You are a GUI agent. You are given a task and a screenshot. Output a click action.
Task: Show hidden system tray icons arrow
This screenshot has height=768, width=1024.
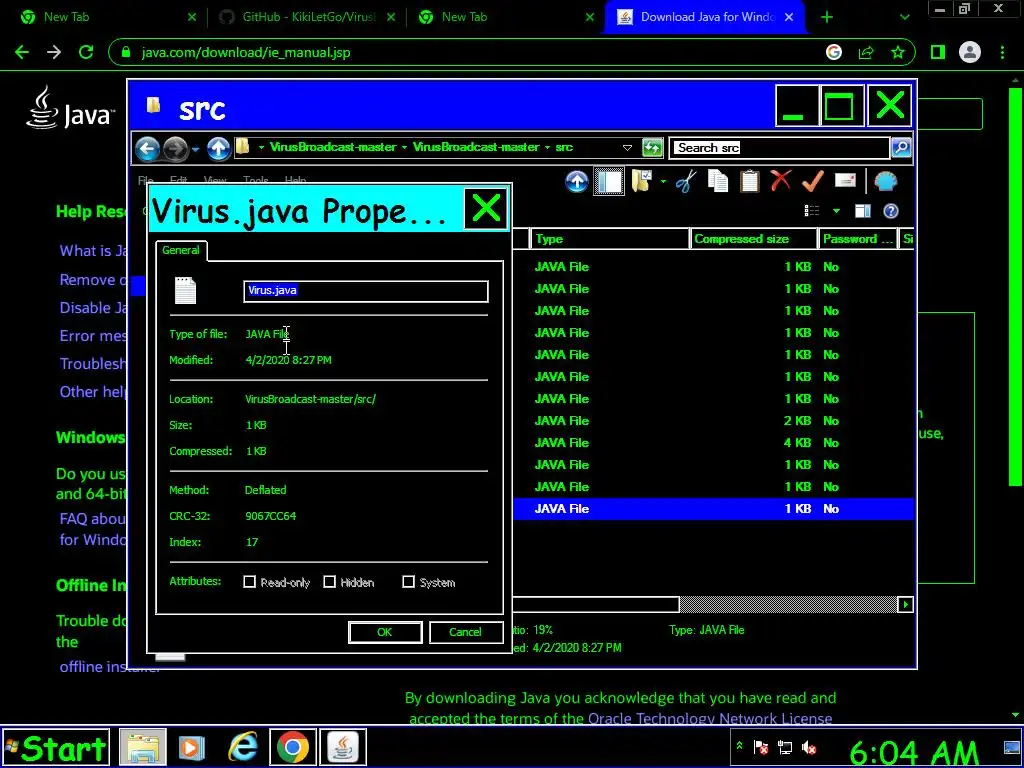(x=739, y=745)
